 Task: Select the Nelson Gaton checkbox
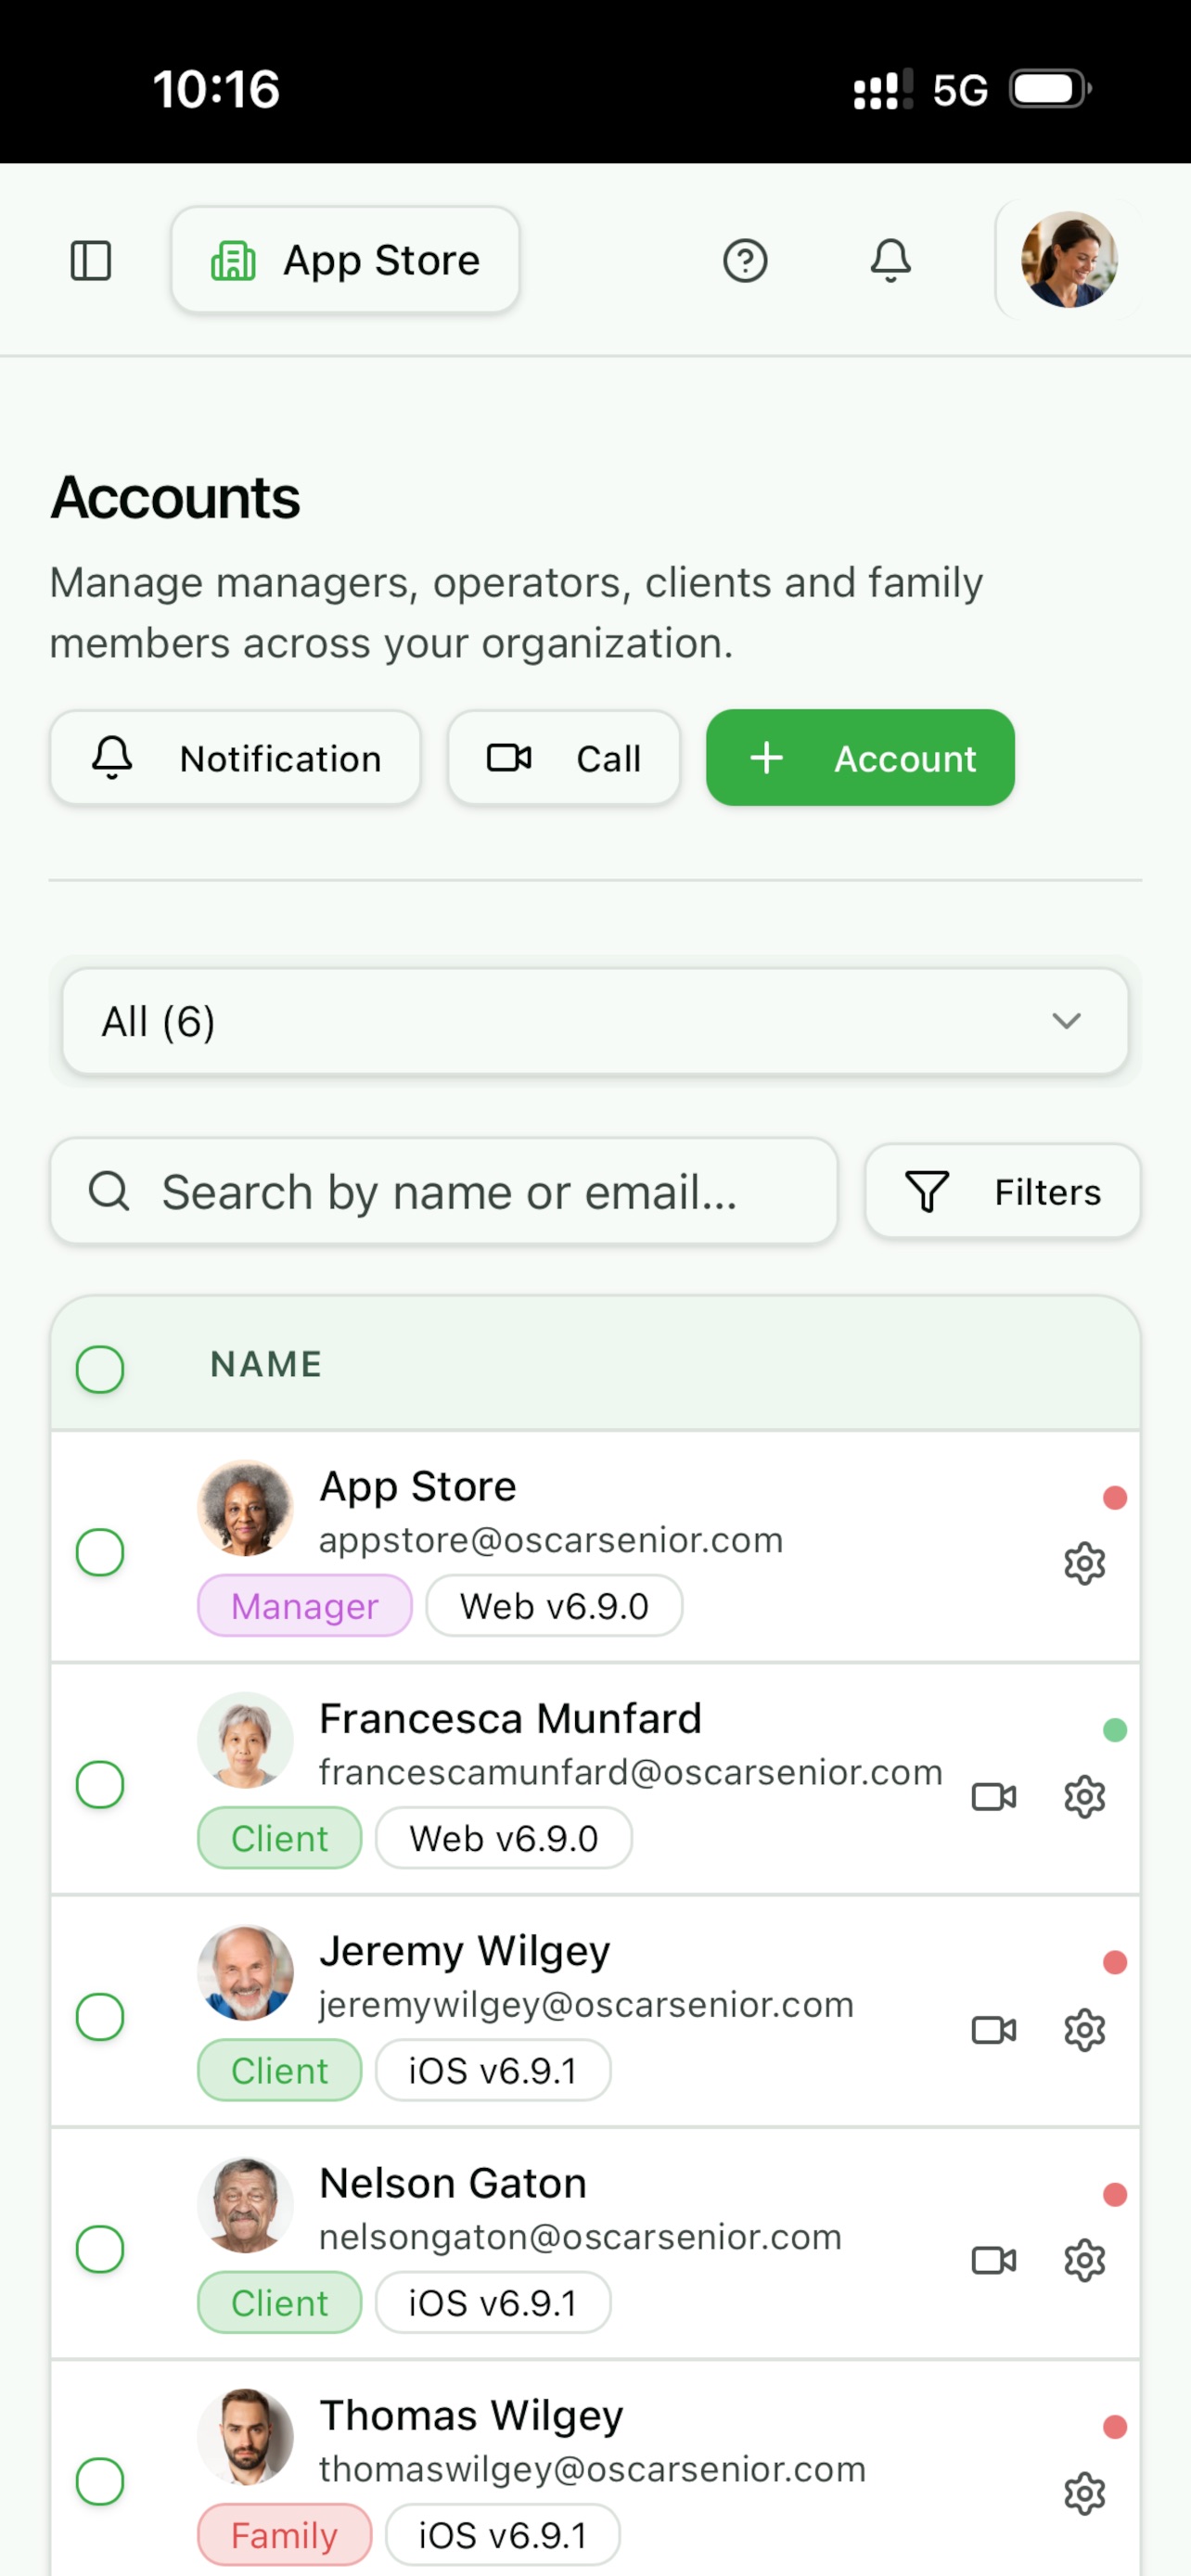100,2249
